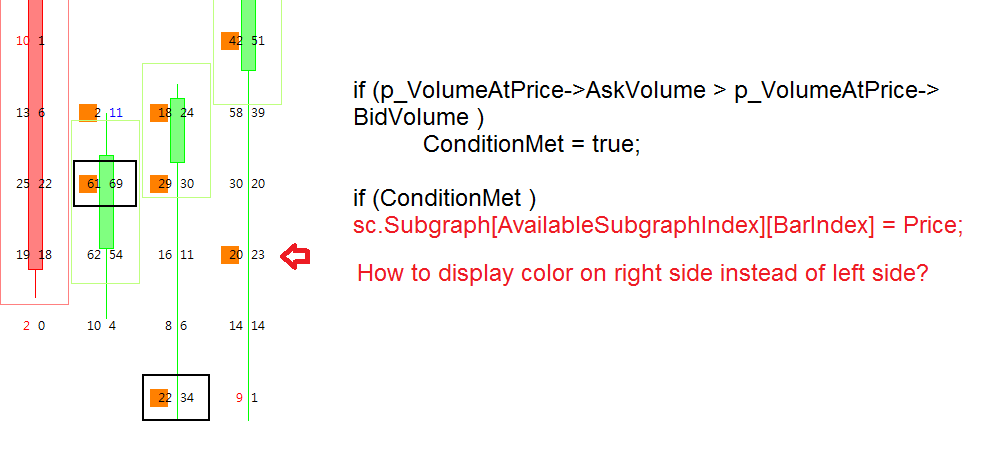Click the red question about display color
The width and height of the screenshot is (988, 467).
pyautogui.click(x=643, y=273)
